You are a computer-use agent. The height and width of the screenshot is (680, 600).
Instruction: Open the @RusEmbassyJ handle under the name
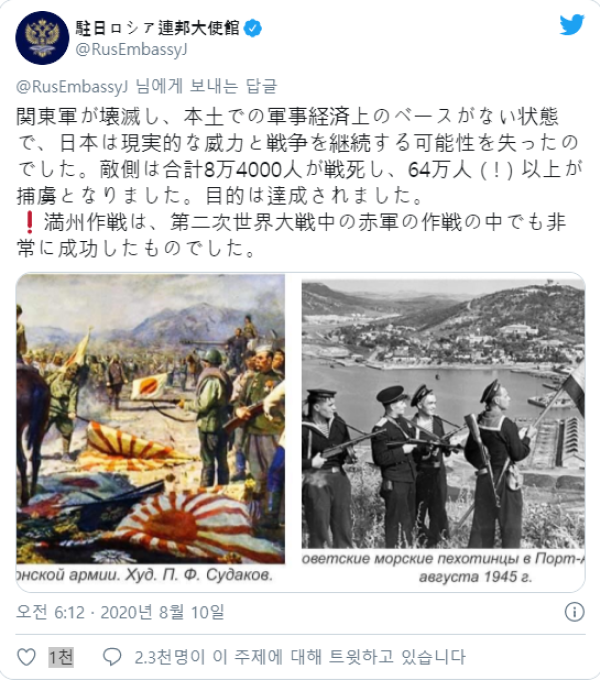click(131, 49)
